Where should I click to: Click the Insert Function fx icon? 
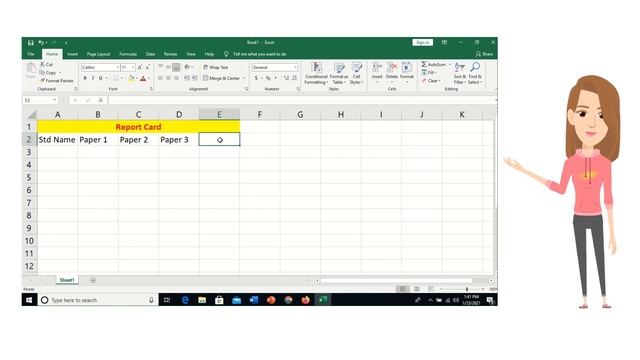pos(100,100)
